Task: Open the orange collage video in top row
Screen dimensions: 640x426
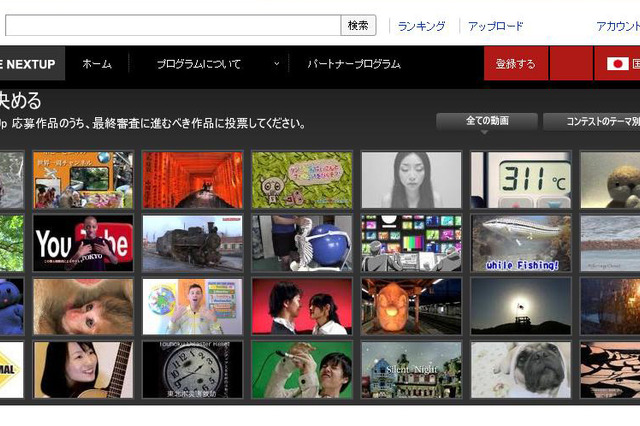Action: pos(83,180)
